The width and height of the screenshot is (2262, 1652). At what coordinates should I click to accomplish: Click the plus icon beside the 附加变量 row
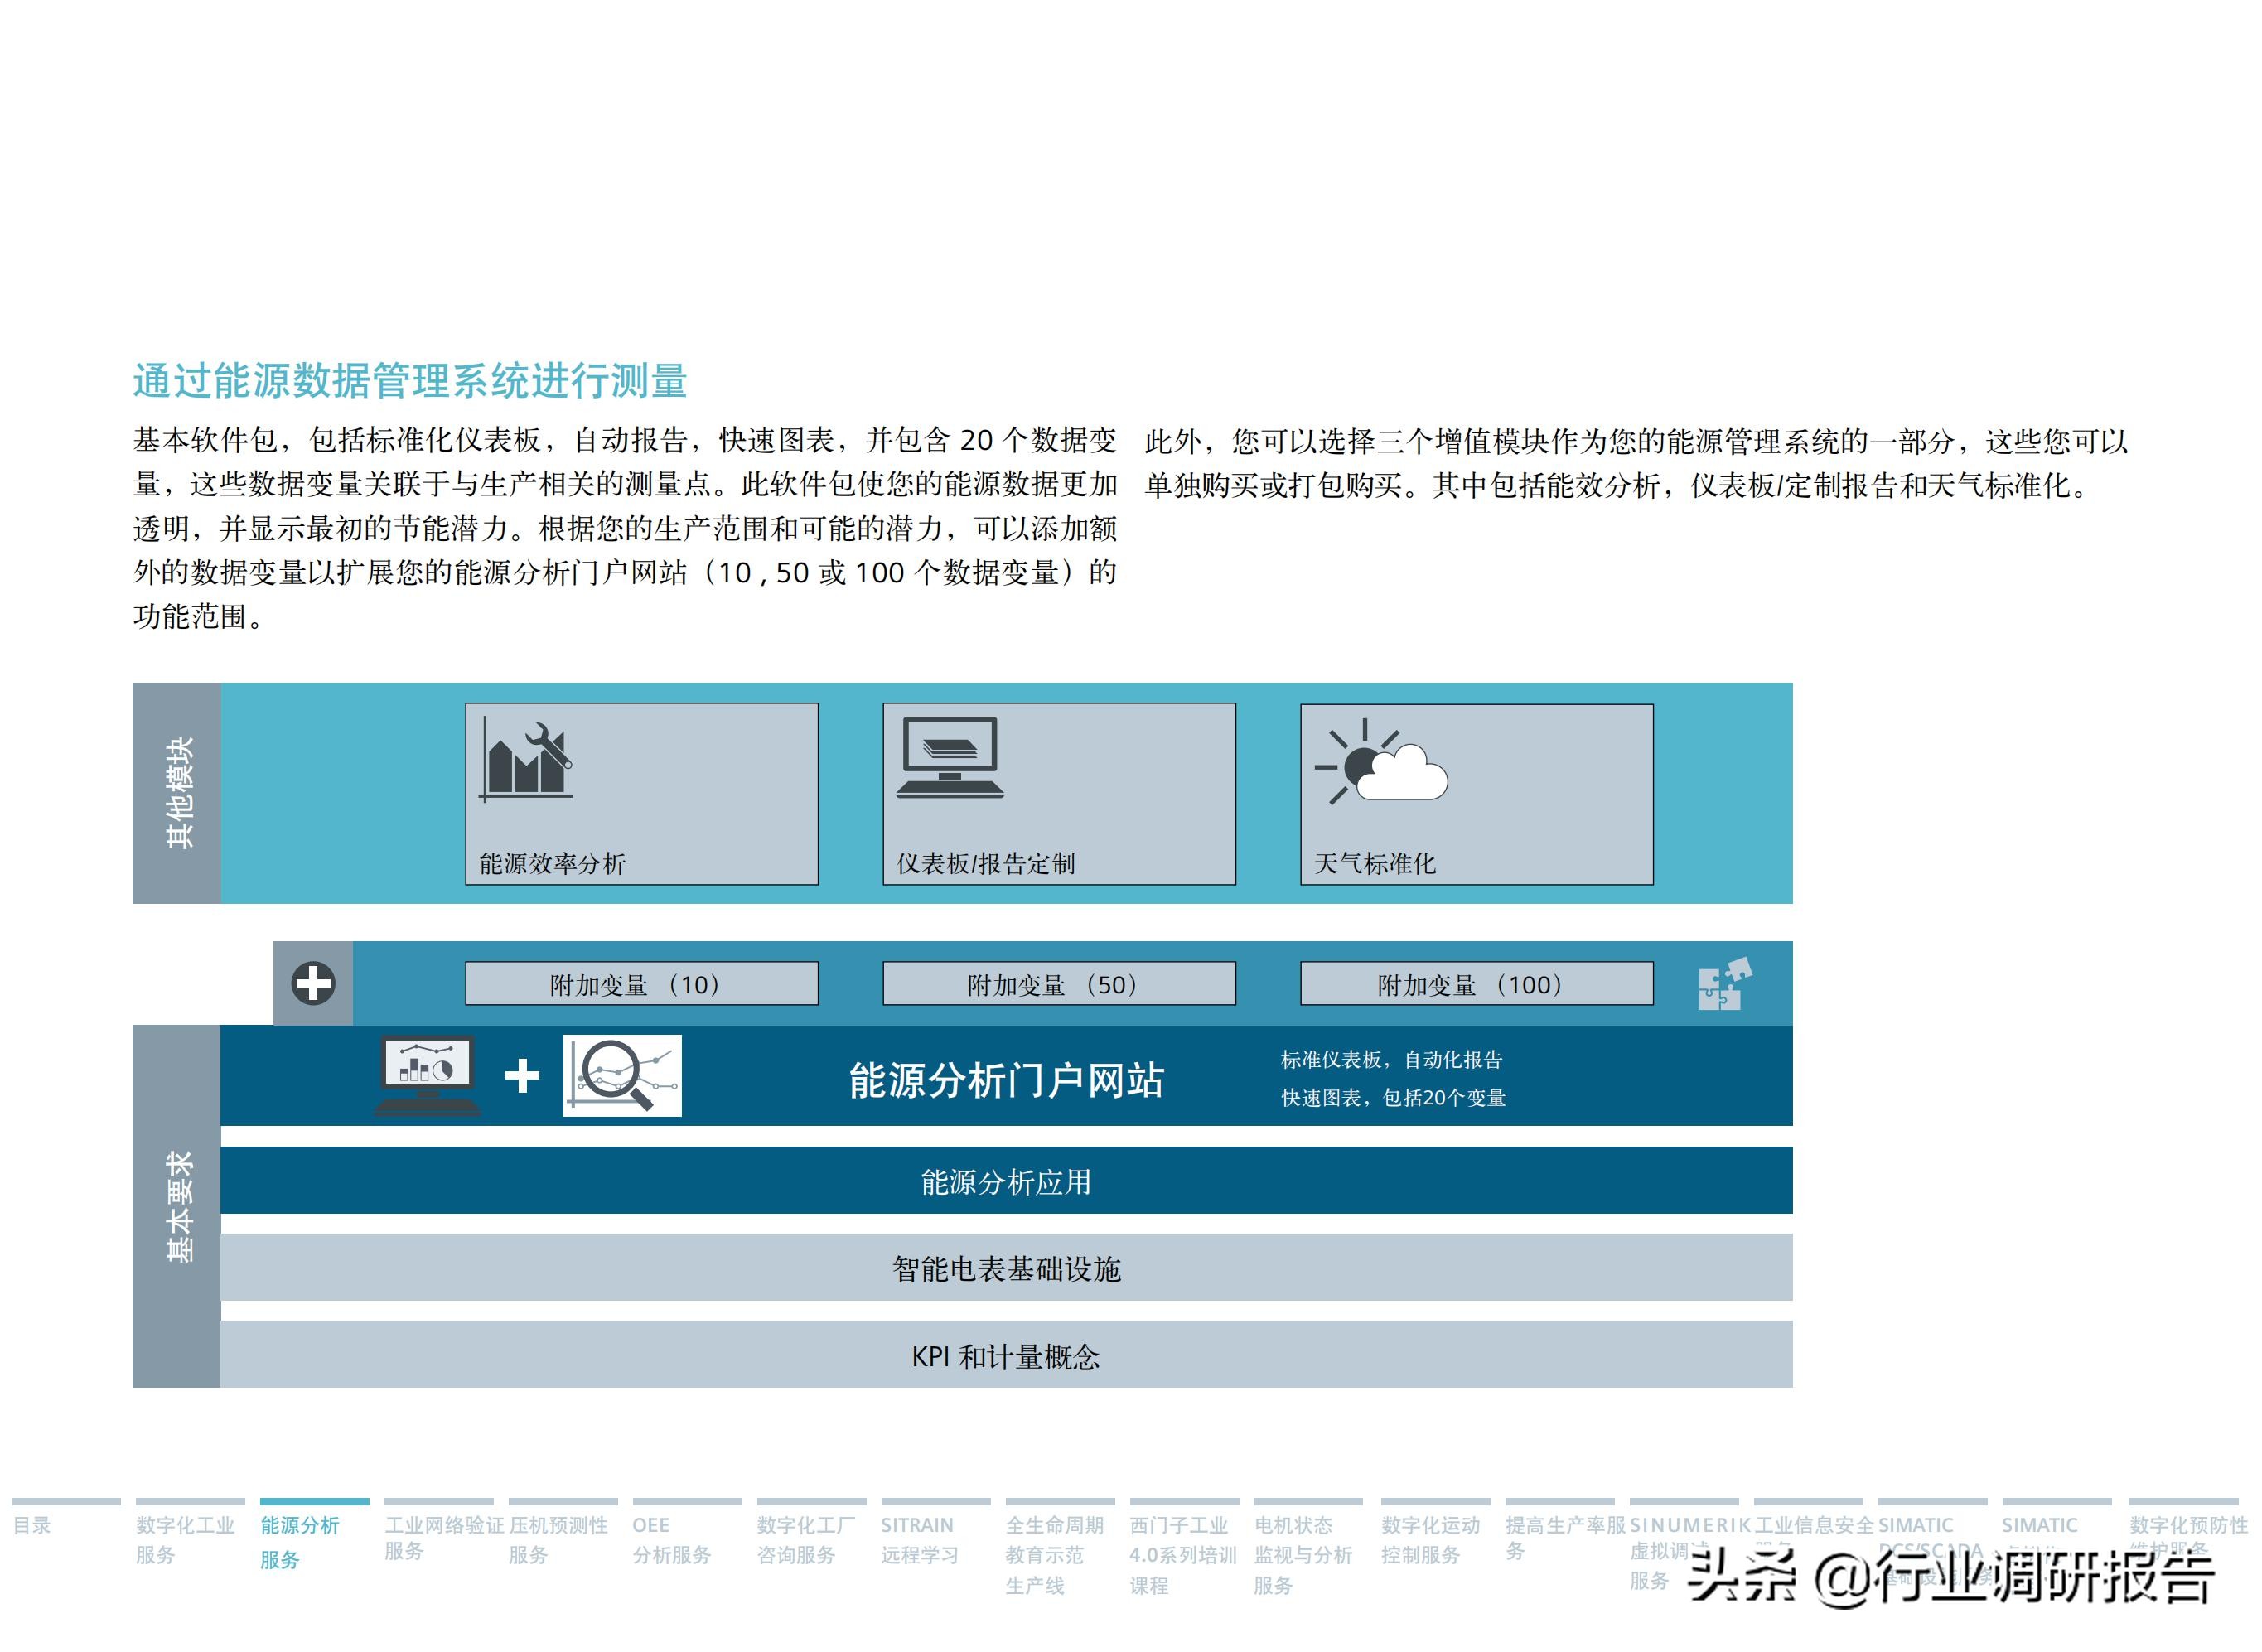click(x=314, y=983)
